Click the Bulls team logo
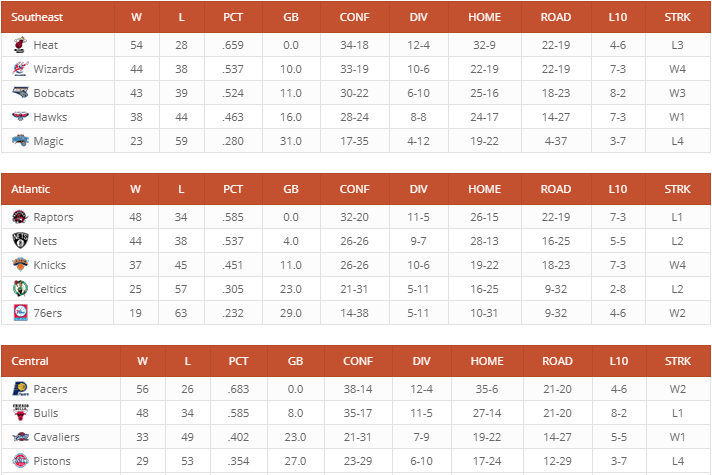 [20, 413]
